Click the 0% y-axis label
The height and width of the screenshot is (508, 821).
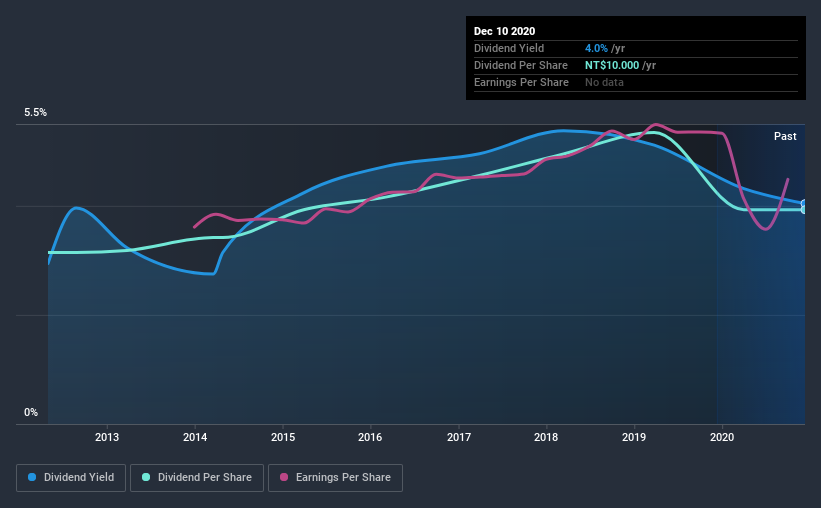31,413
